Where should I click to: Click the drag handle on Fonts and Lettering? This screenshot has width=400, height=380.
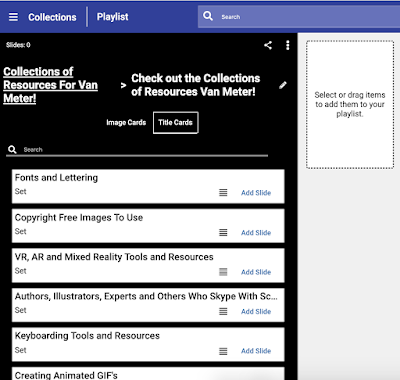point(223,192)
